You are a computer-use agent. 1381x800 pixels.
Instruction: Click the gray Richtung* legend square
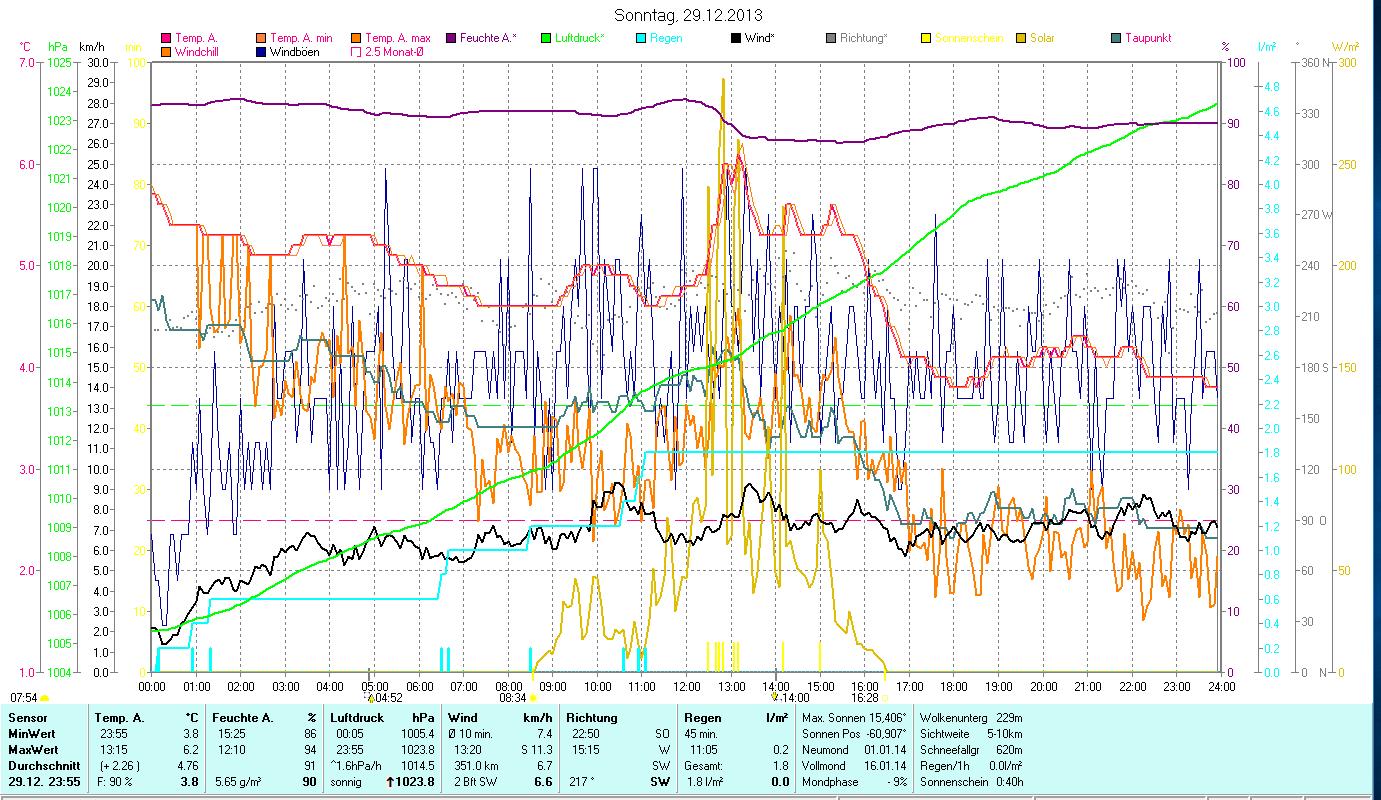831,38
